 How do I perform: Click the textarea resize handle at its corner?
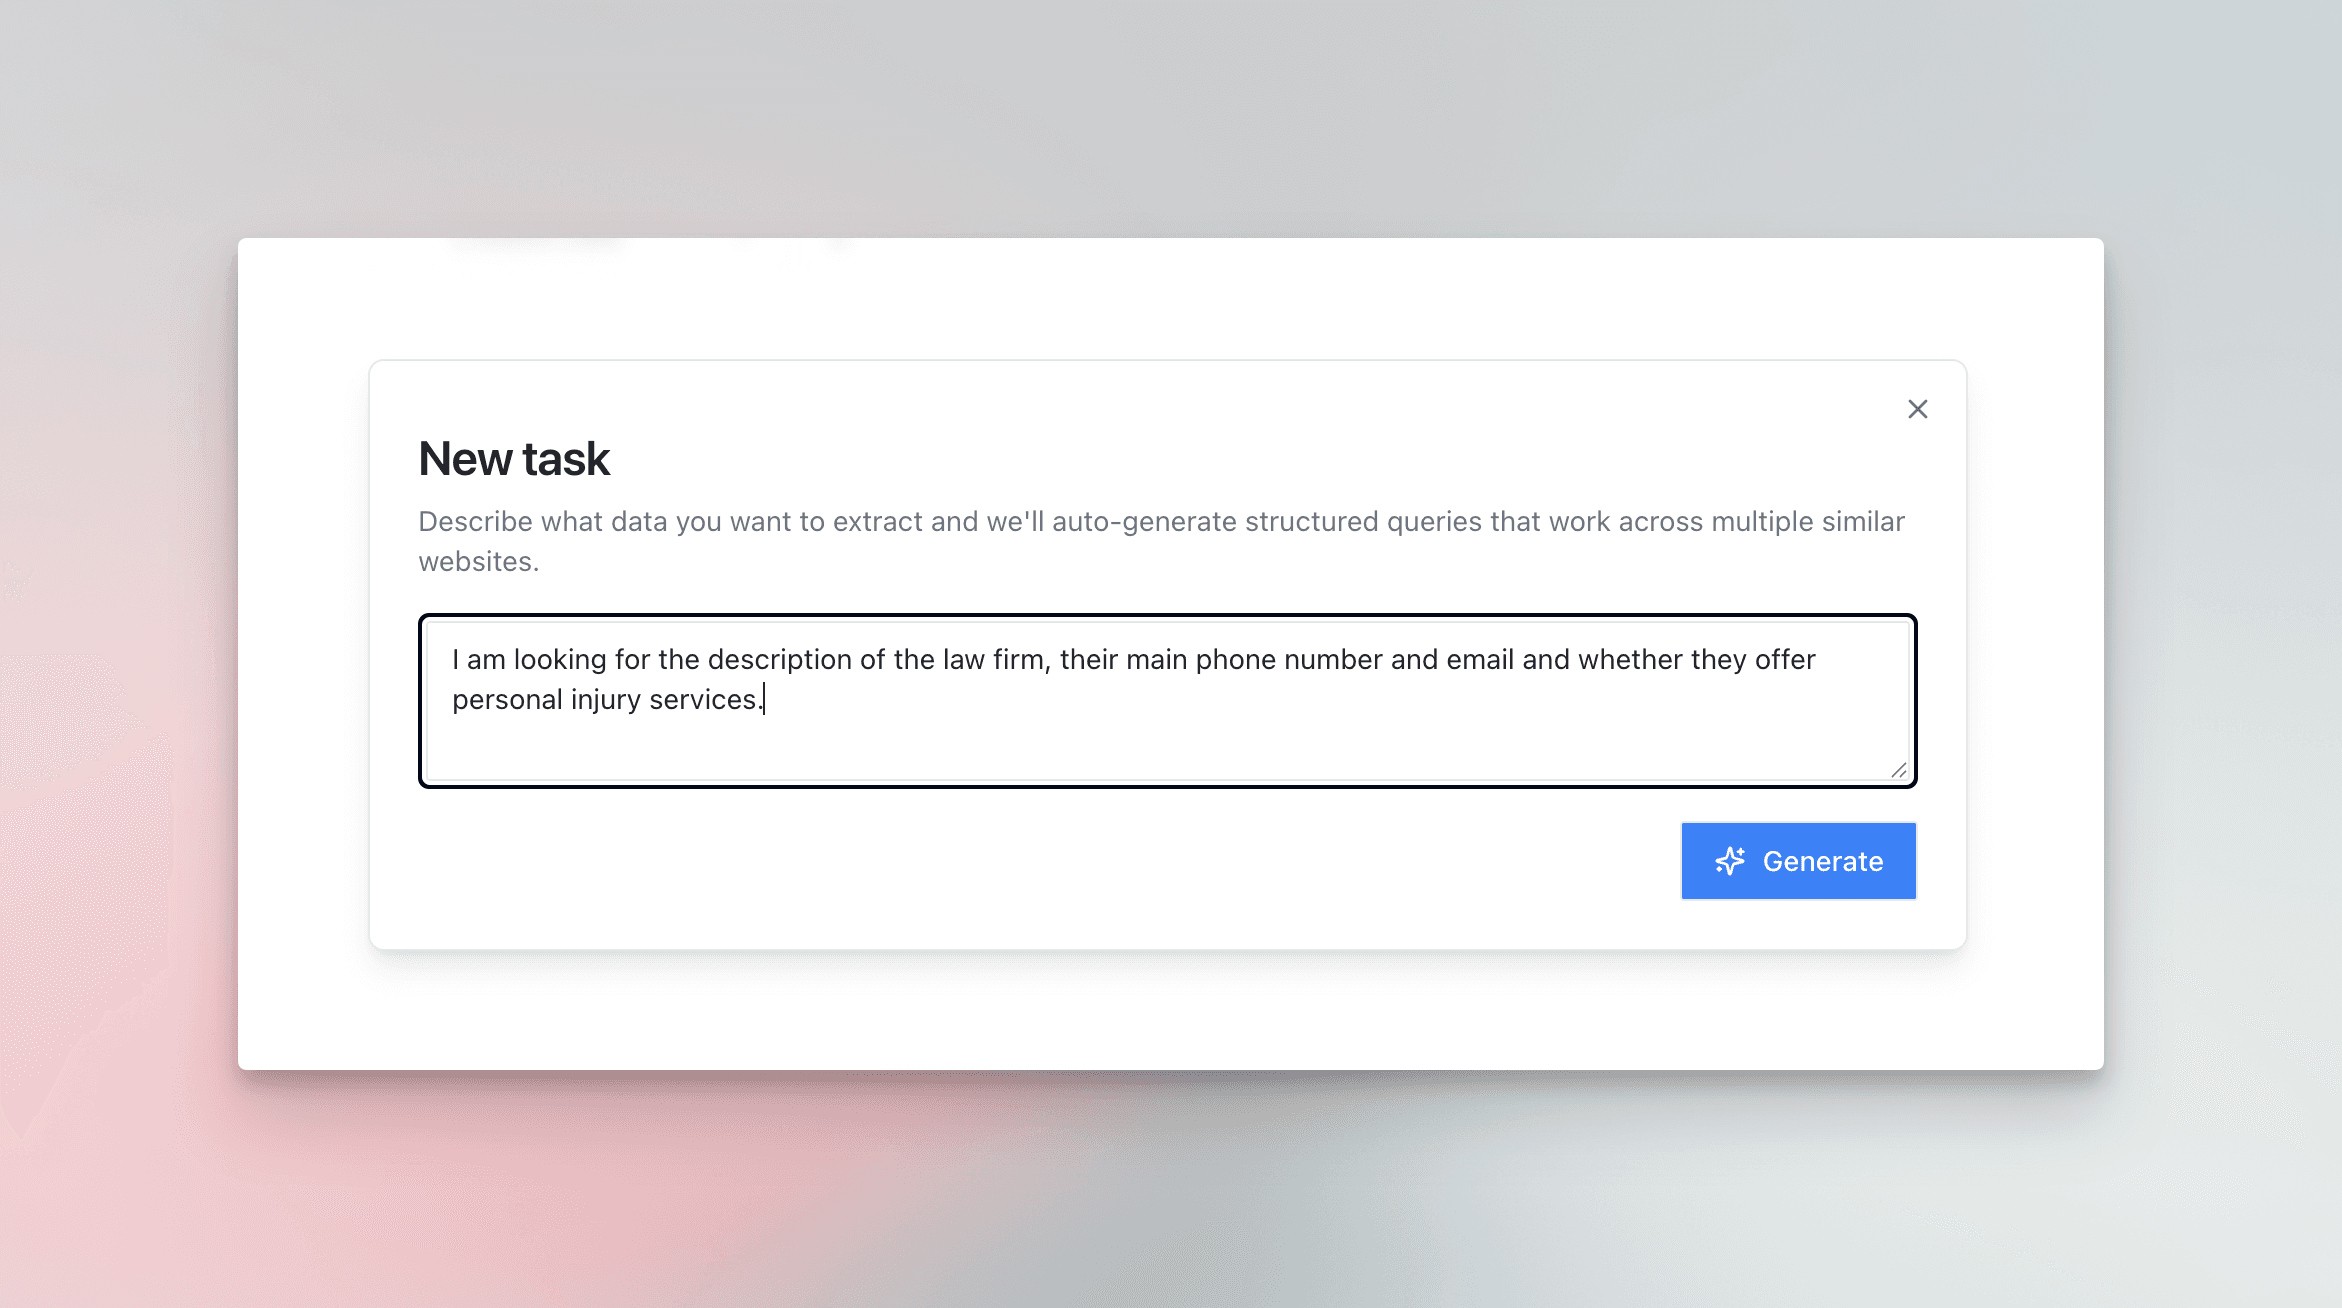(x=1900, y=771)
